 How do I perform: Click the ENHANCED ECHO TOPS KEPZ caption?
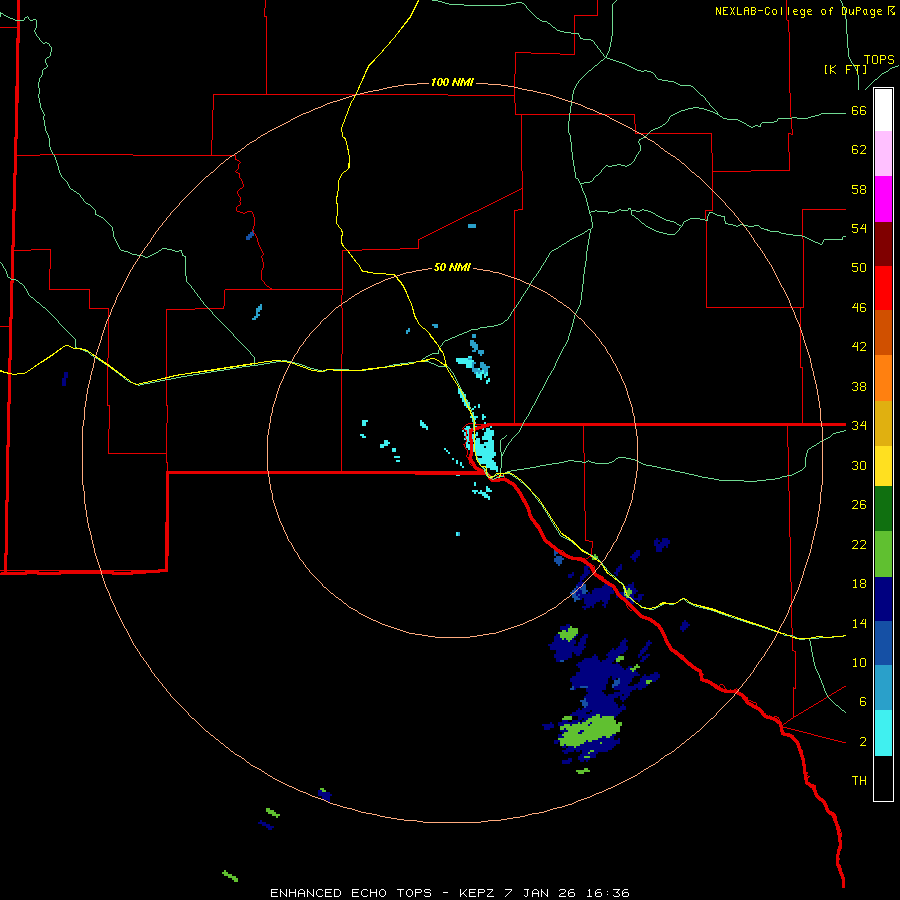click(x=450, y=893)
